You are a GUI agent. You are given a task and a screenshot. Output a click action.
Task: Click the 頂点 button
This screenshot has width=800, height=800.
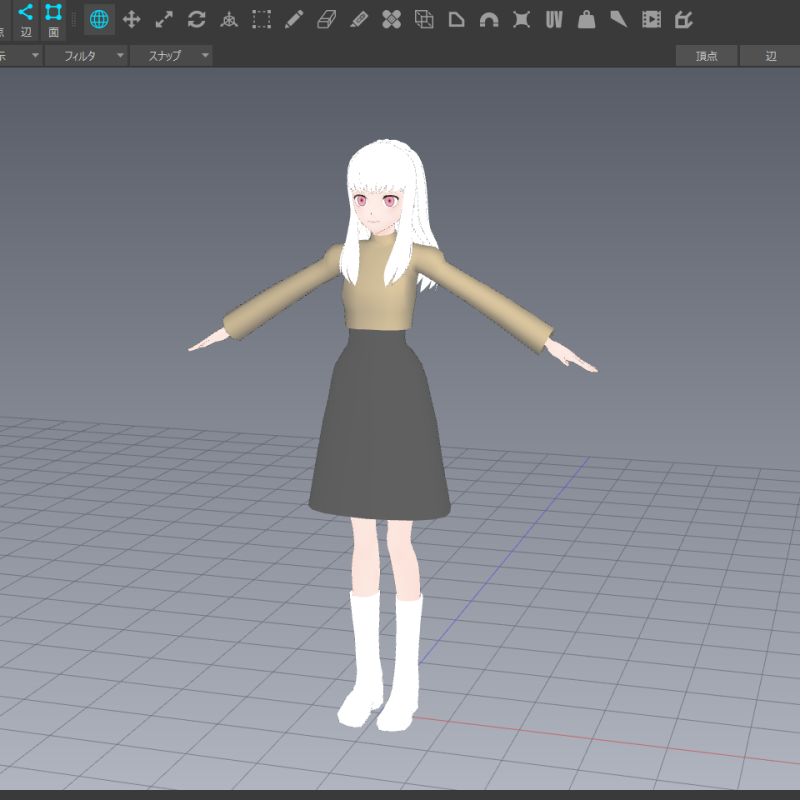[707, 56]
